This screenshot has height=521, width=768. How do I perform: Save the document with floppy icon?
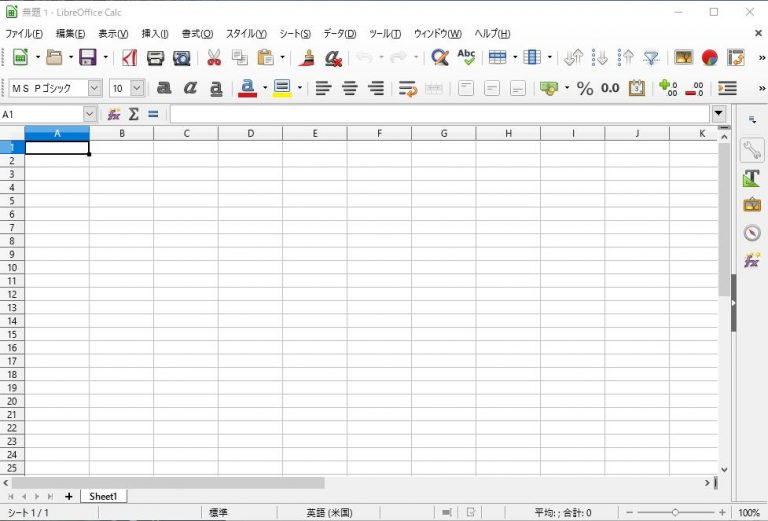pyautogui.click(x=88, y=57)
